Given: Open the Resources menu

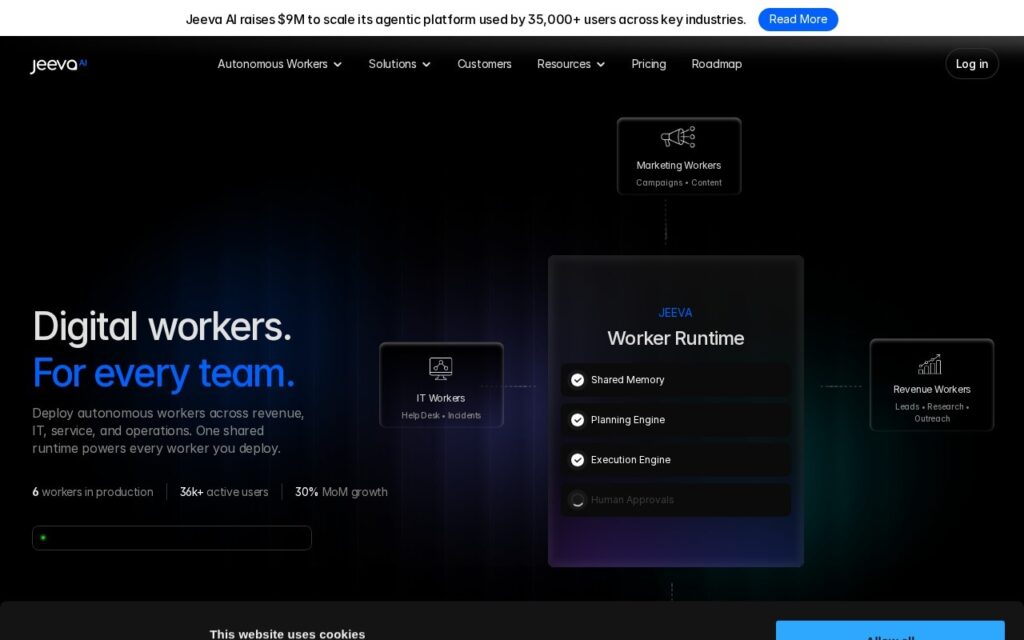Looking at the screenshot, I should [x=571, y=64].
